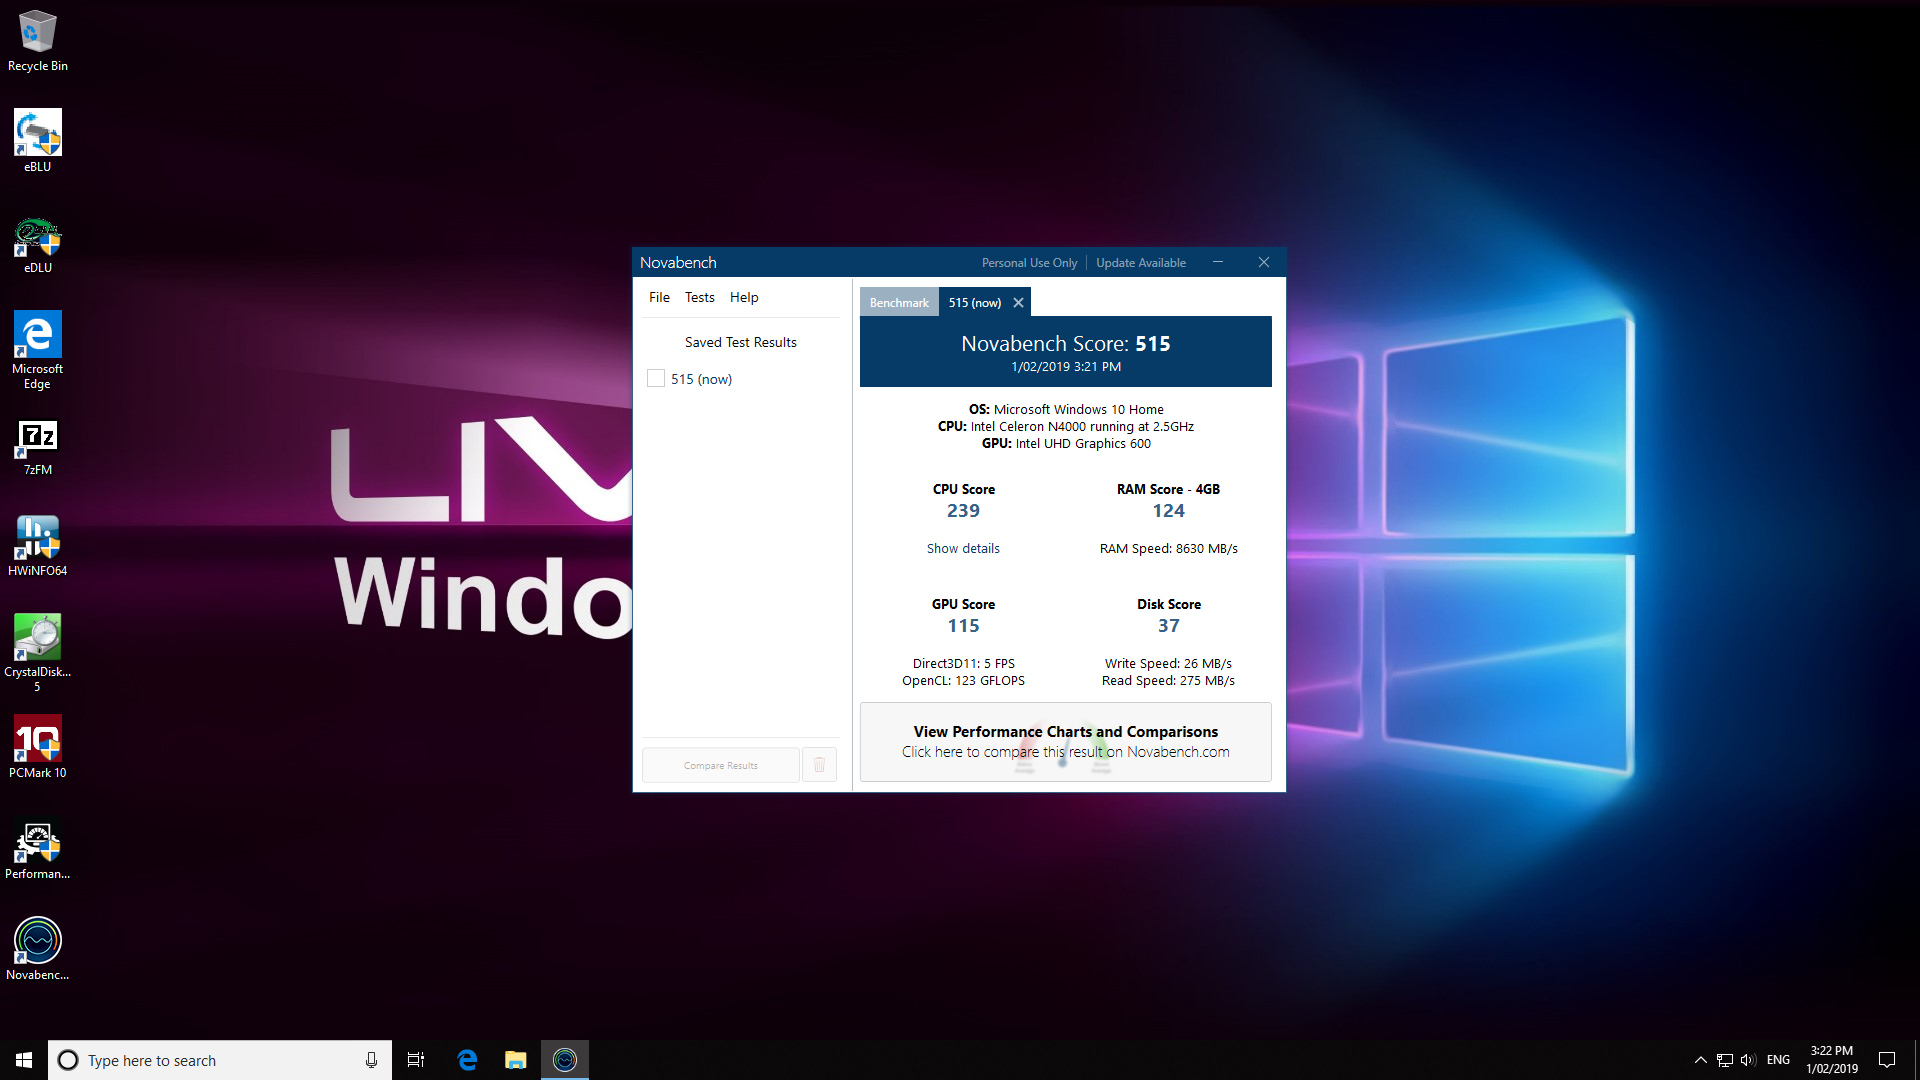Click the Read Speed: 275 MB/s text

(1168, 681)
